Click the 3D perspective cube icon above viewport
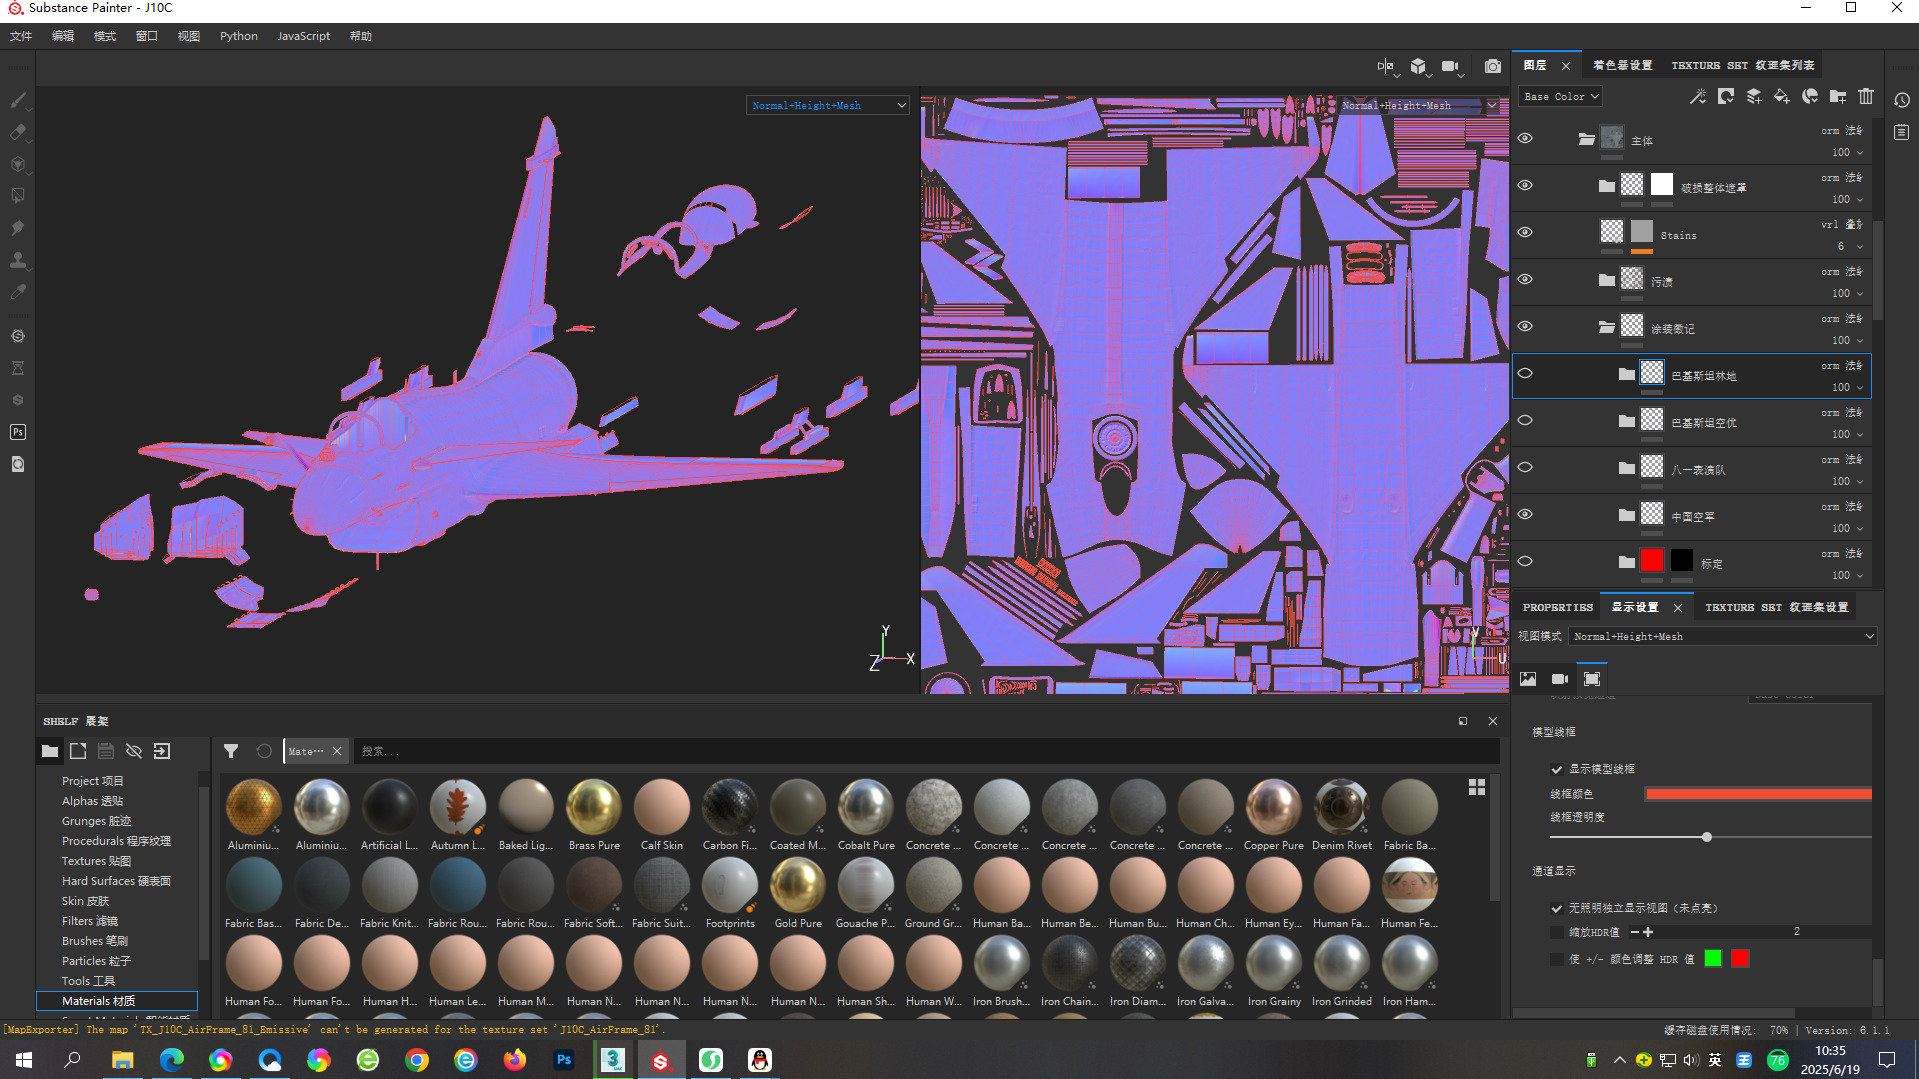This screenshot has height=1079, width=1919. click(1419, 67)
